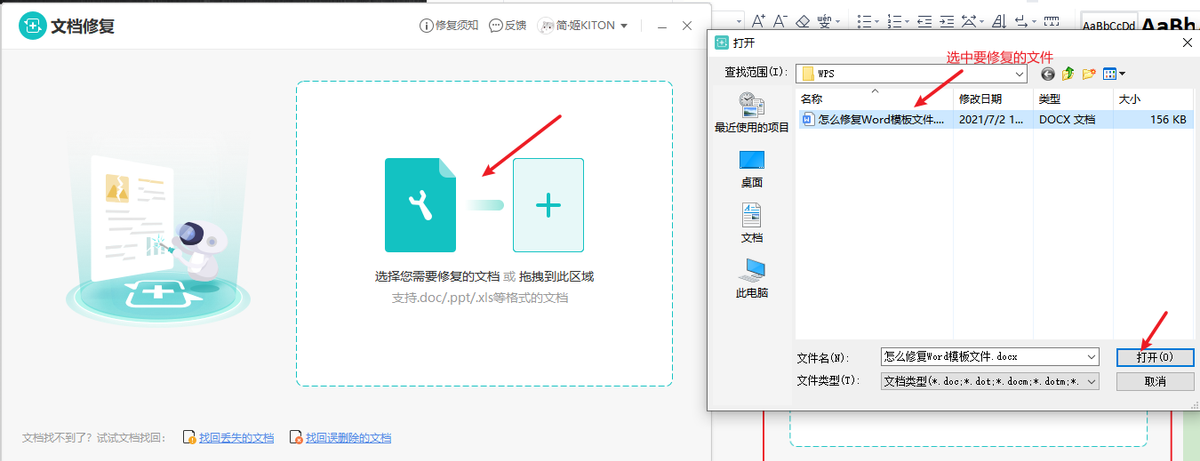Click the 打开 dialog title icon
This screenshot has height=461, width=1200.
(x=722, y=42)
